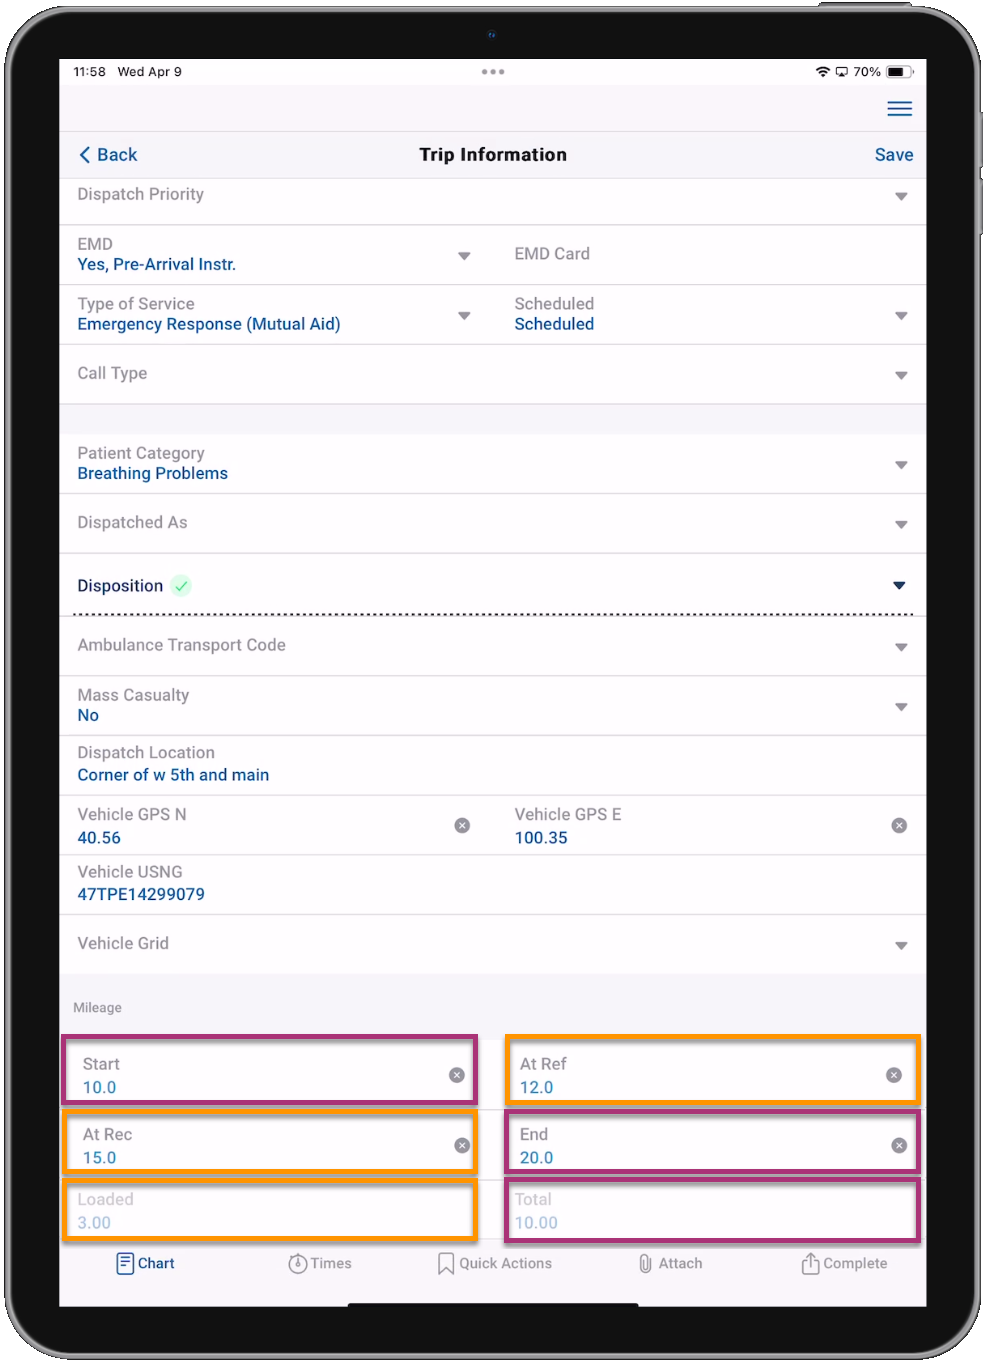Edit the Vehicle GPS N value 40.56
This screenshot has width=984, height=1364.
point(99,838)
